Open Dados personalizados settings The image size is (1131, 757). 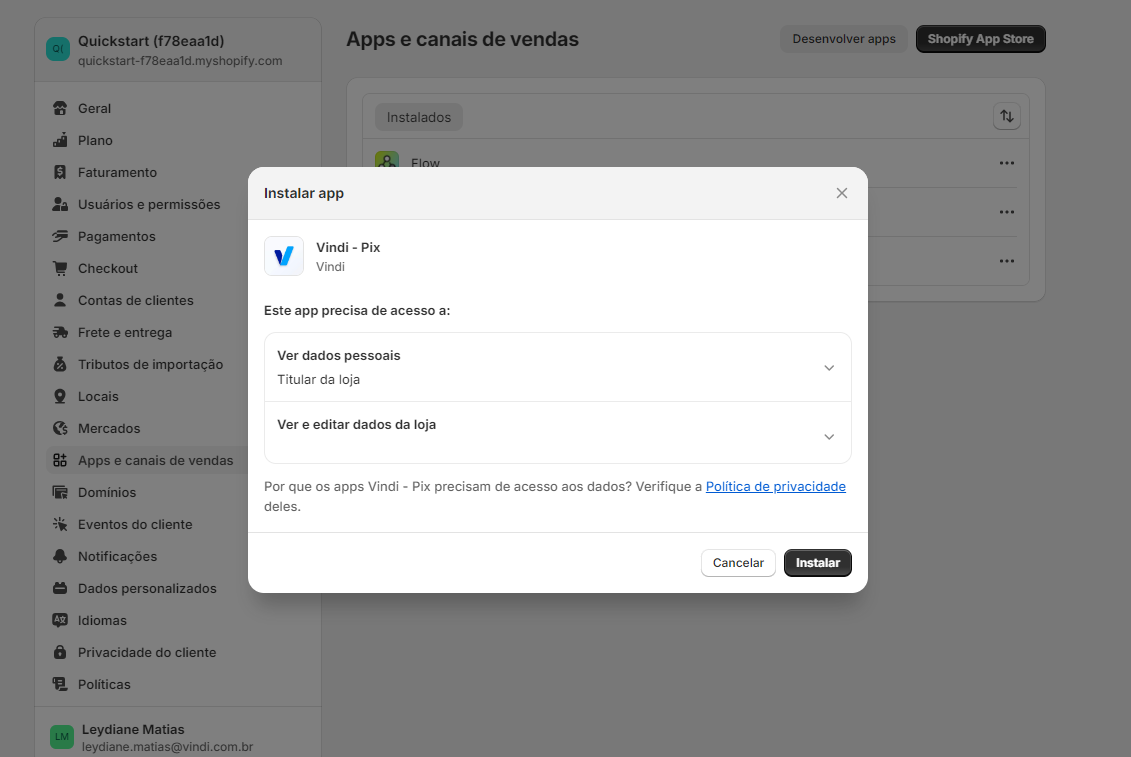click(x=147, y=588)
